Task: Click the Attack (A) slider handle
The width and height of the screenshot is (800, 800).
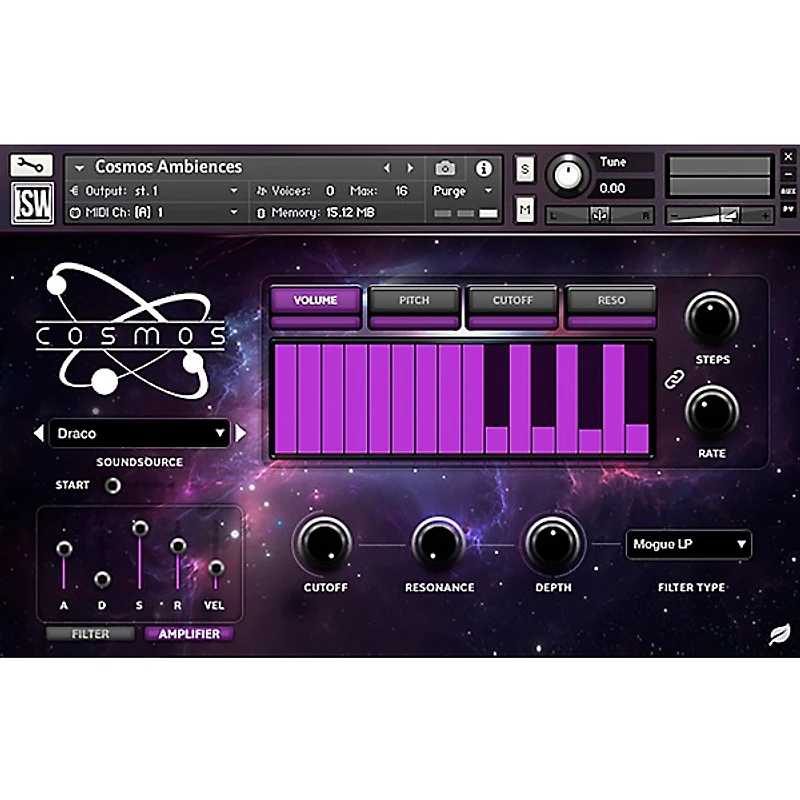Action: (x=64, y=549)
